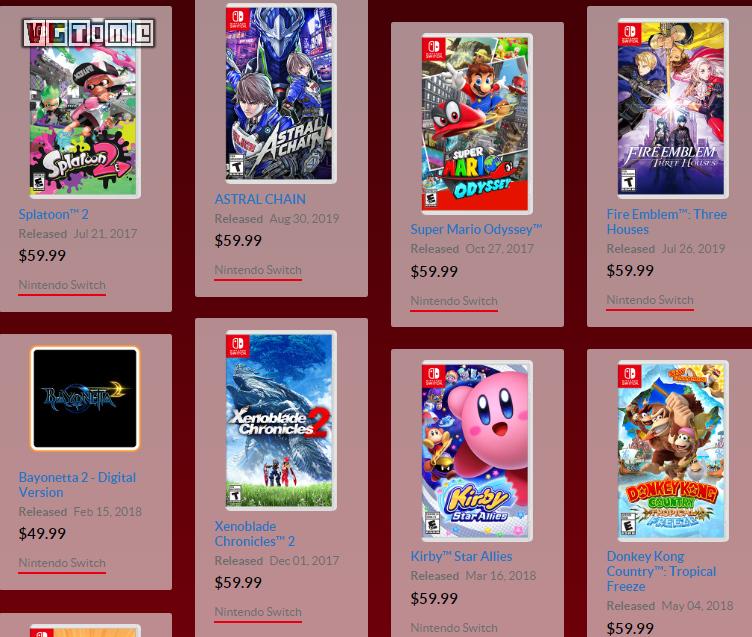Select the Kirby Star Allies cover art
This screenshot has width=752, height=637.
point(477,450)
